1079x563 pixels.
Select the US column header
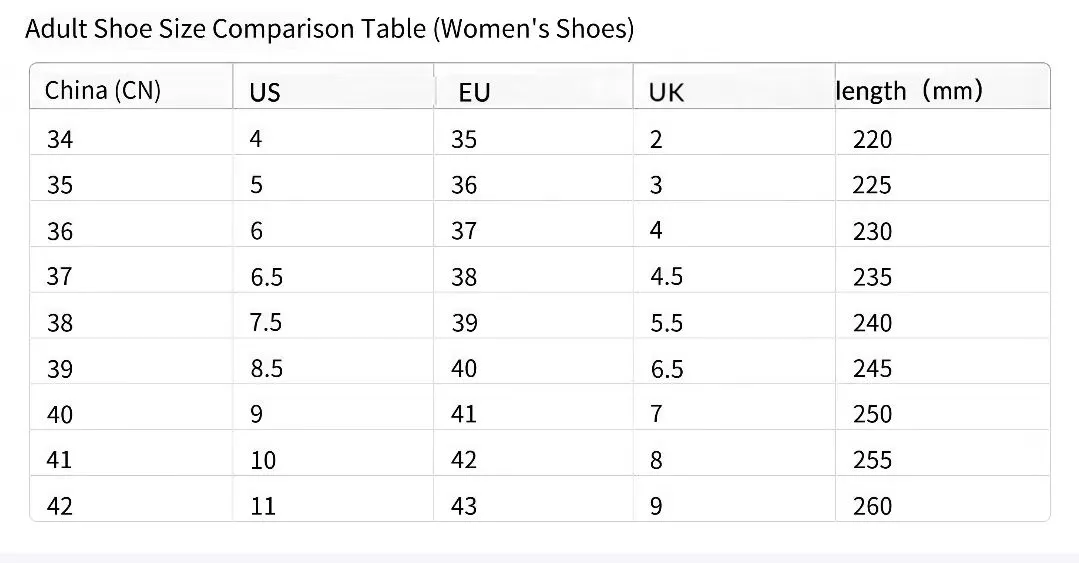(265, 93)
